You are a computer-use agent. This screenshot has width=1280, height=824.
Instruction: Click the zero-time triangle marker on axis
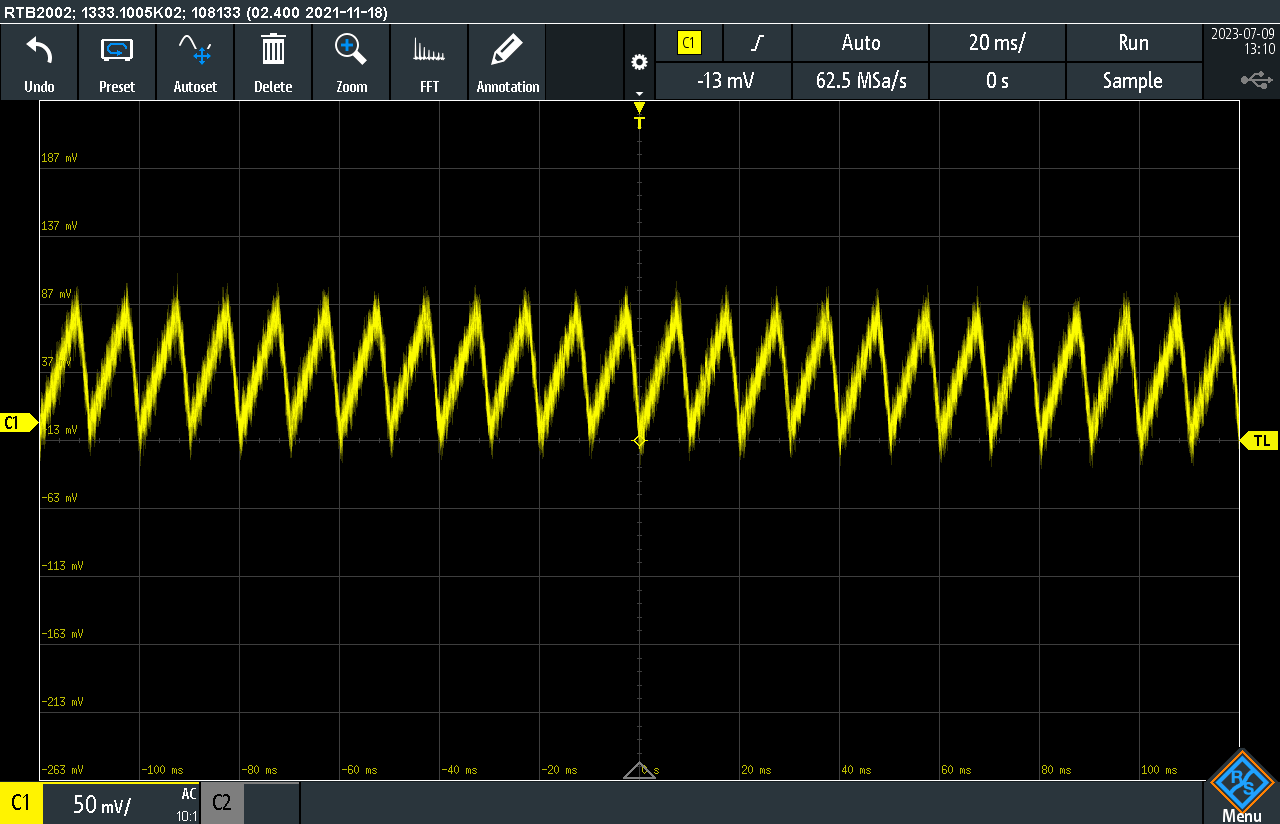639,770
